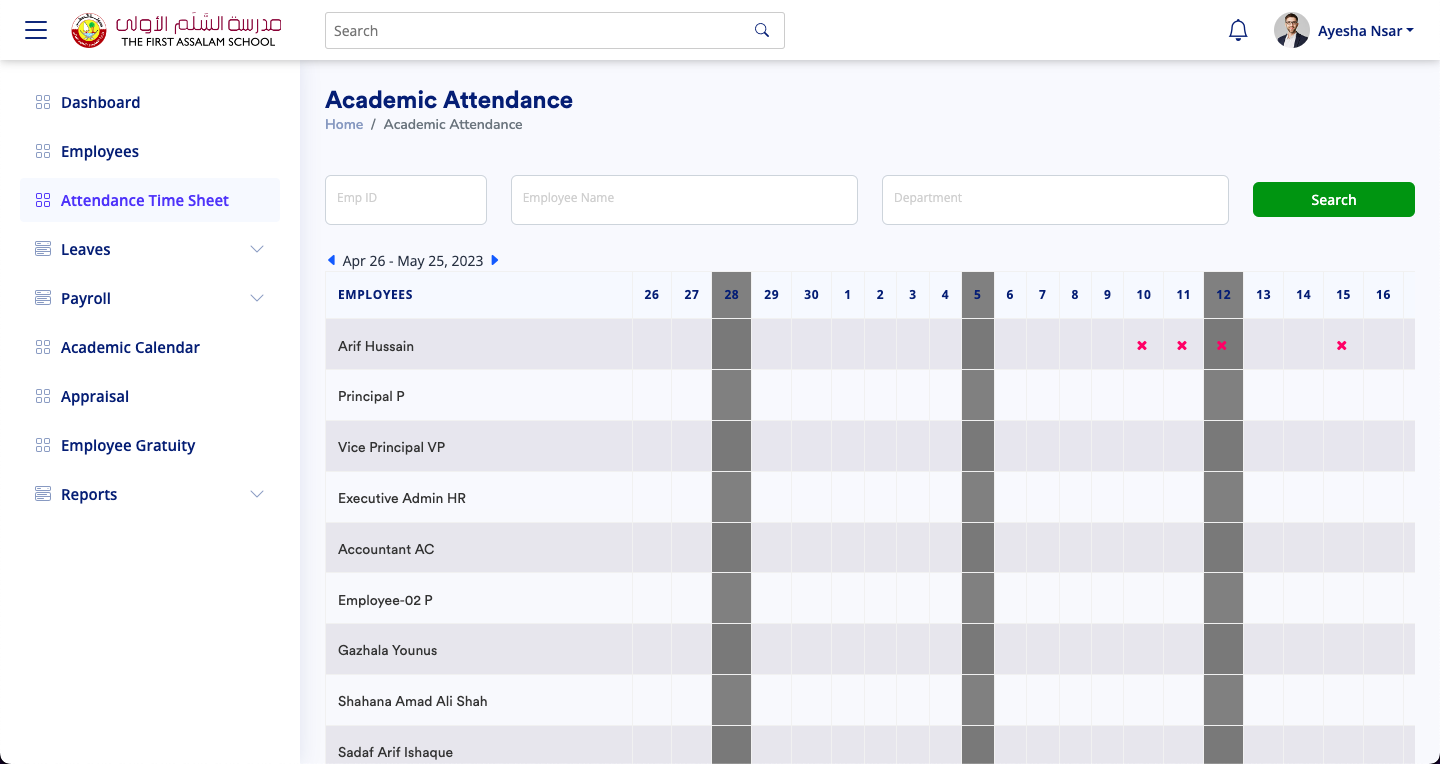
Task: Click the red X on day 10
Action: 1142,346
